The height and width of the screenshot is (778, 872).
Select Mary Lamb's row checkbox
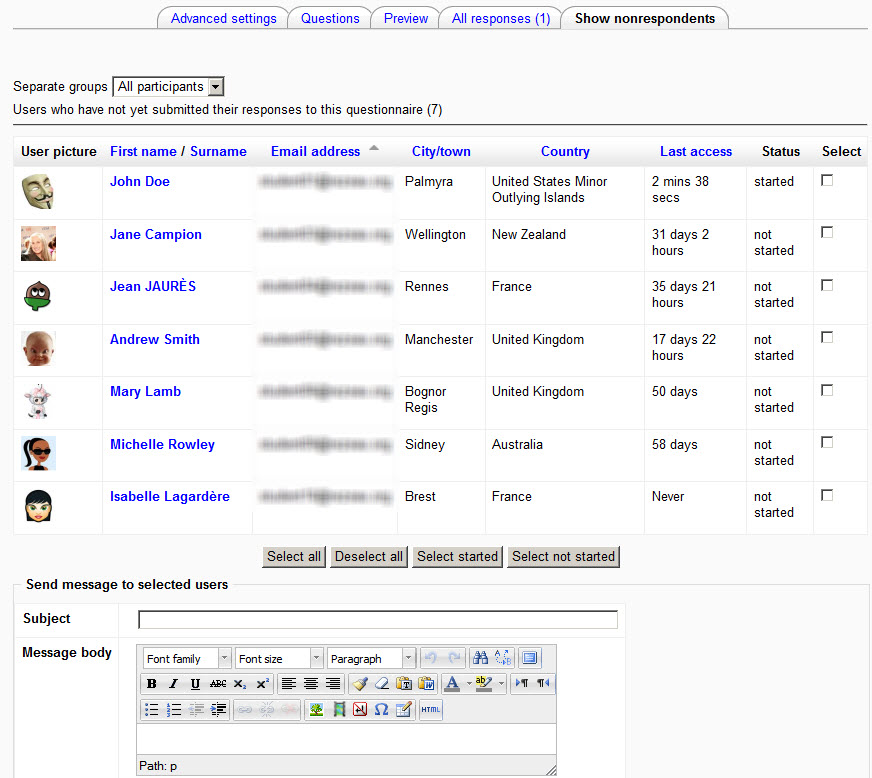pos(827,391)
